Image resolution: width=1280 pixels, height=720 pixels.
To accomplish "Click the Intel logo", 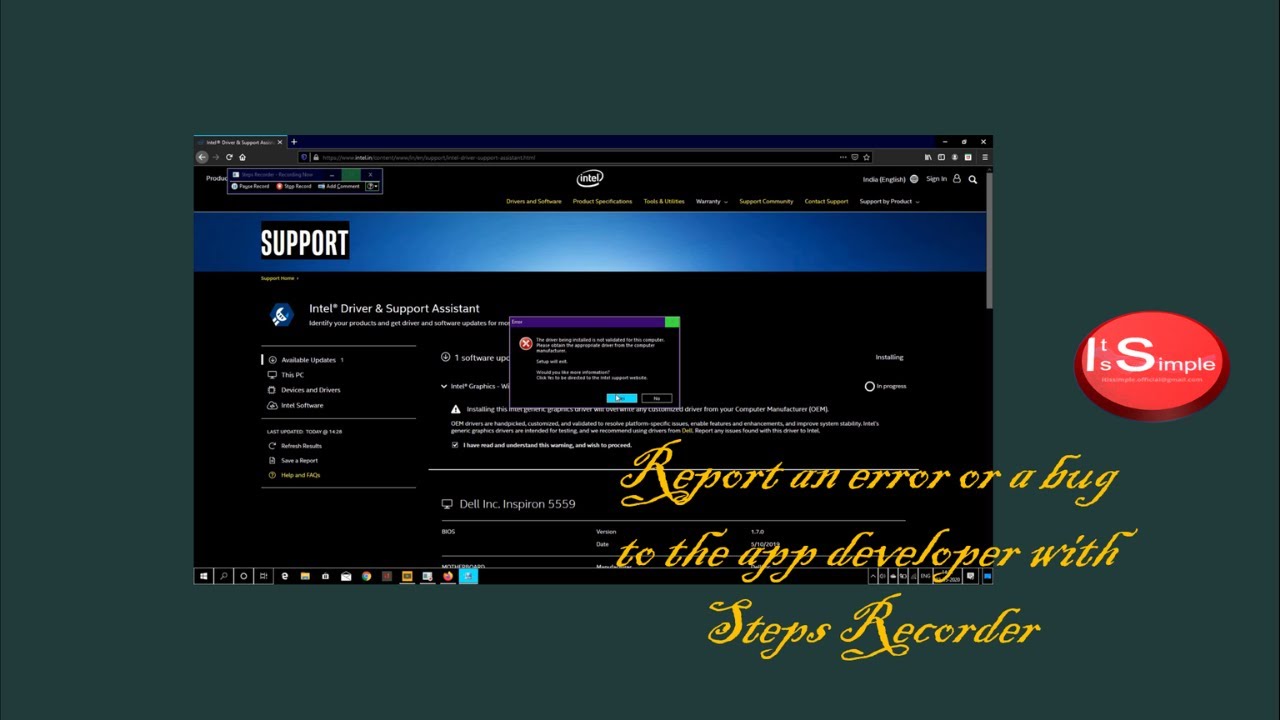I will tap(590, 178).
